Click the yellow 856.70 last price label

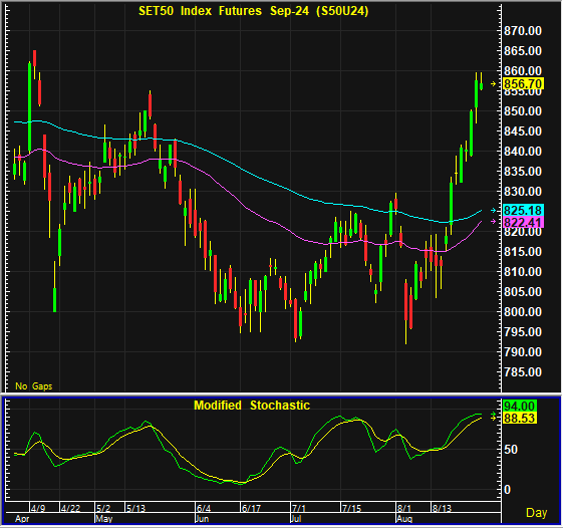pos(524,84)
